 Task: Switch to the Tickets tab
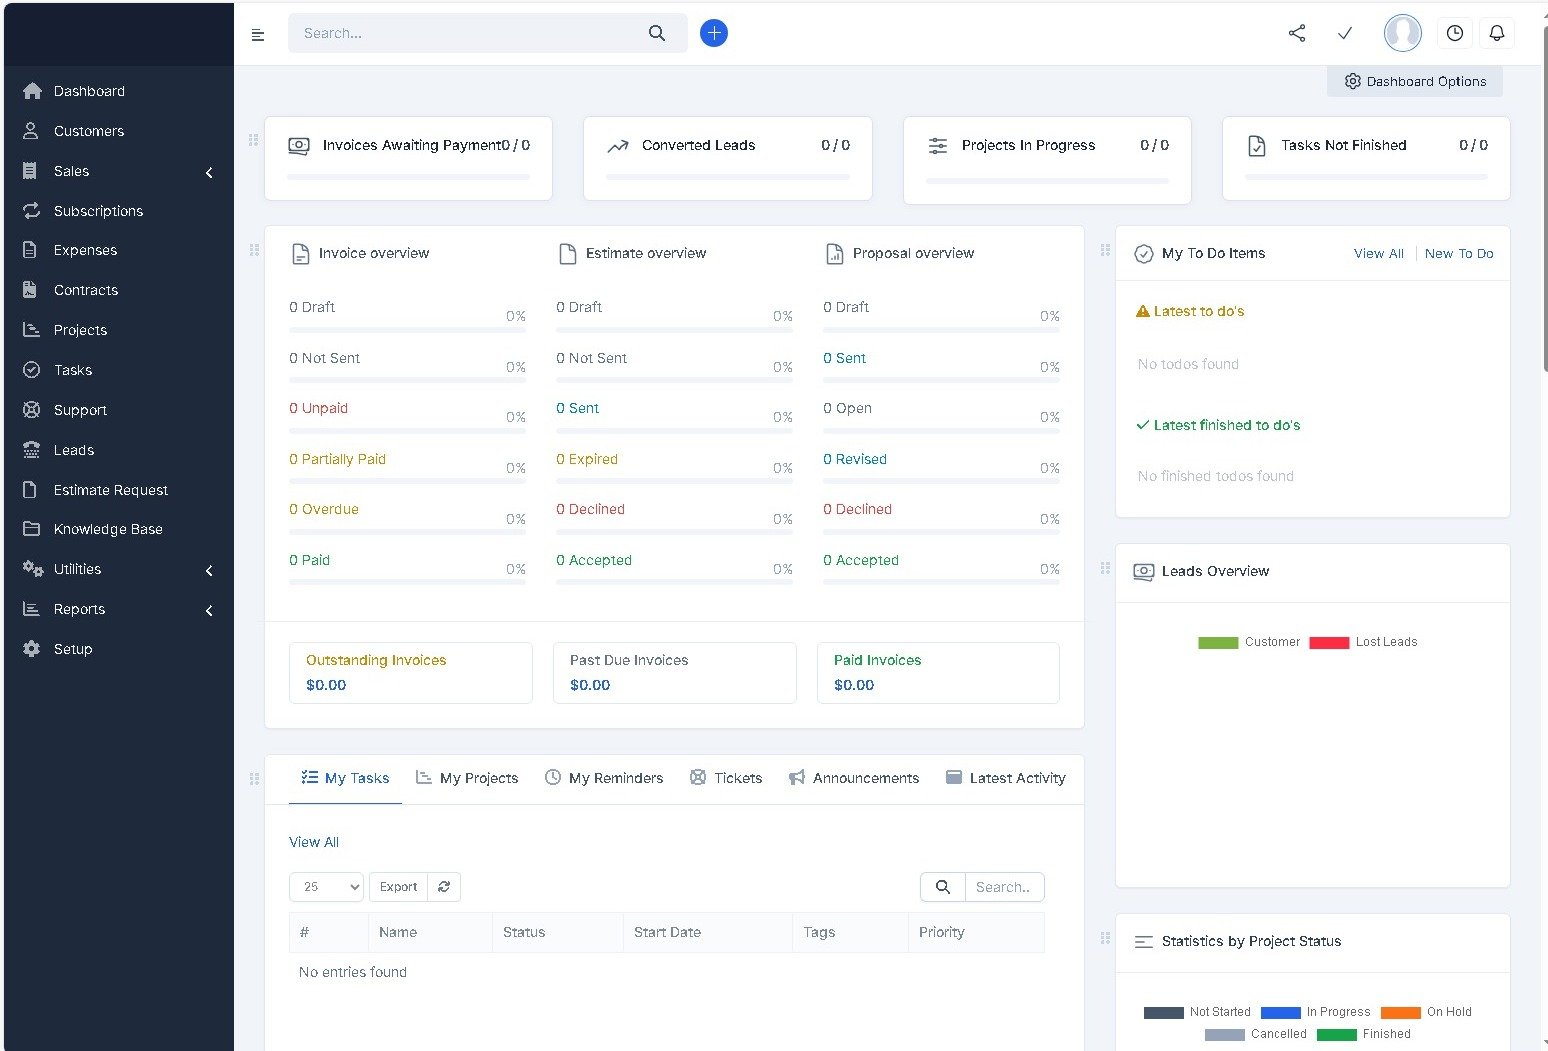click(x=726, y=778)
